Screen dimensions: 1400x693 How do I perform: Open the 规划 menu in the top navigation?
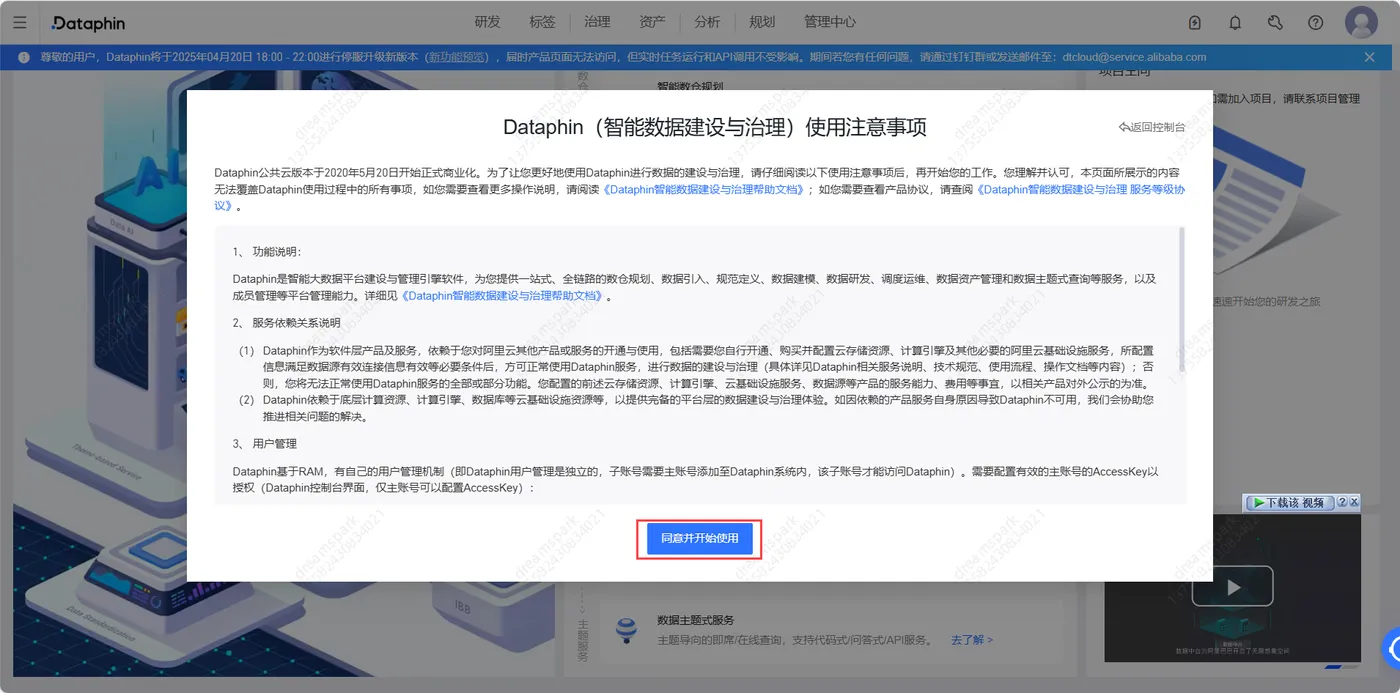click(x=762, y=22)
